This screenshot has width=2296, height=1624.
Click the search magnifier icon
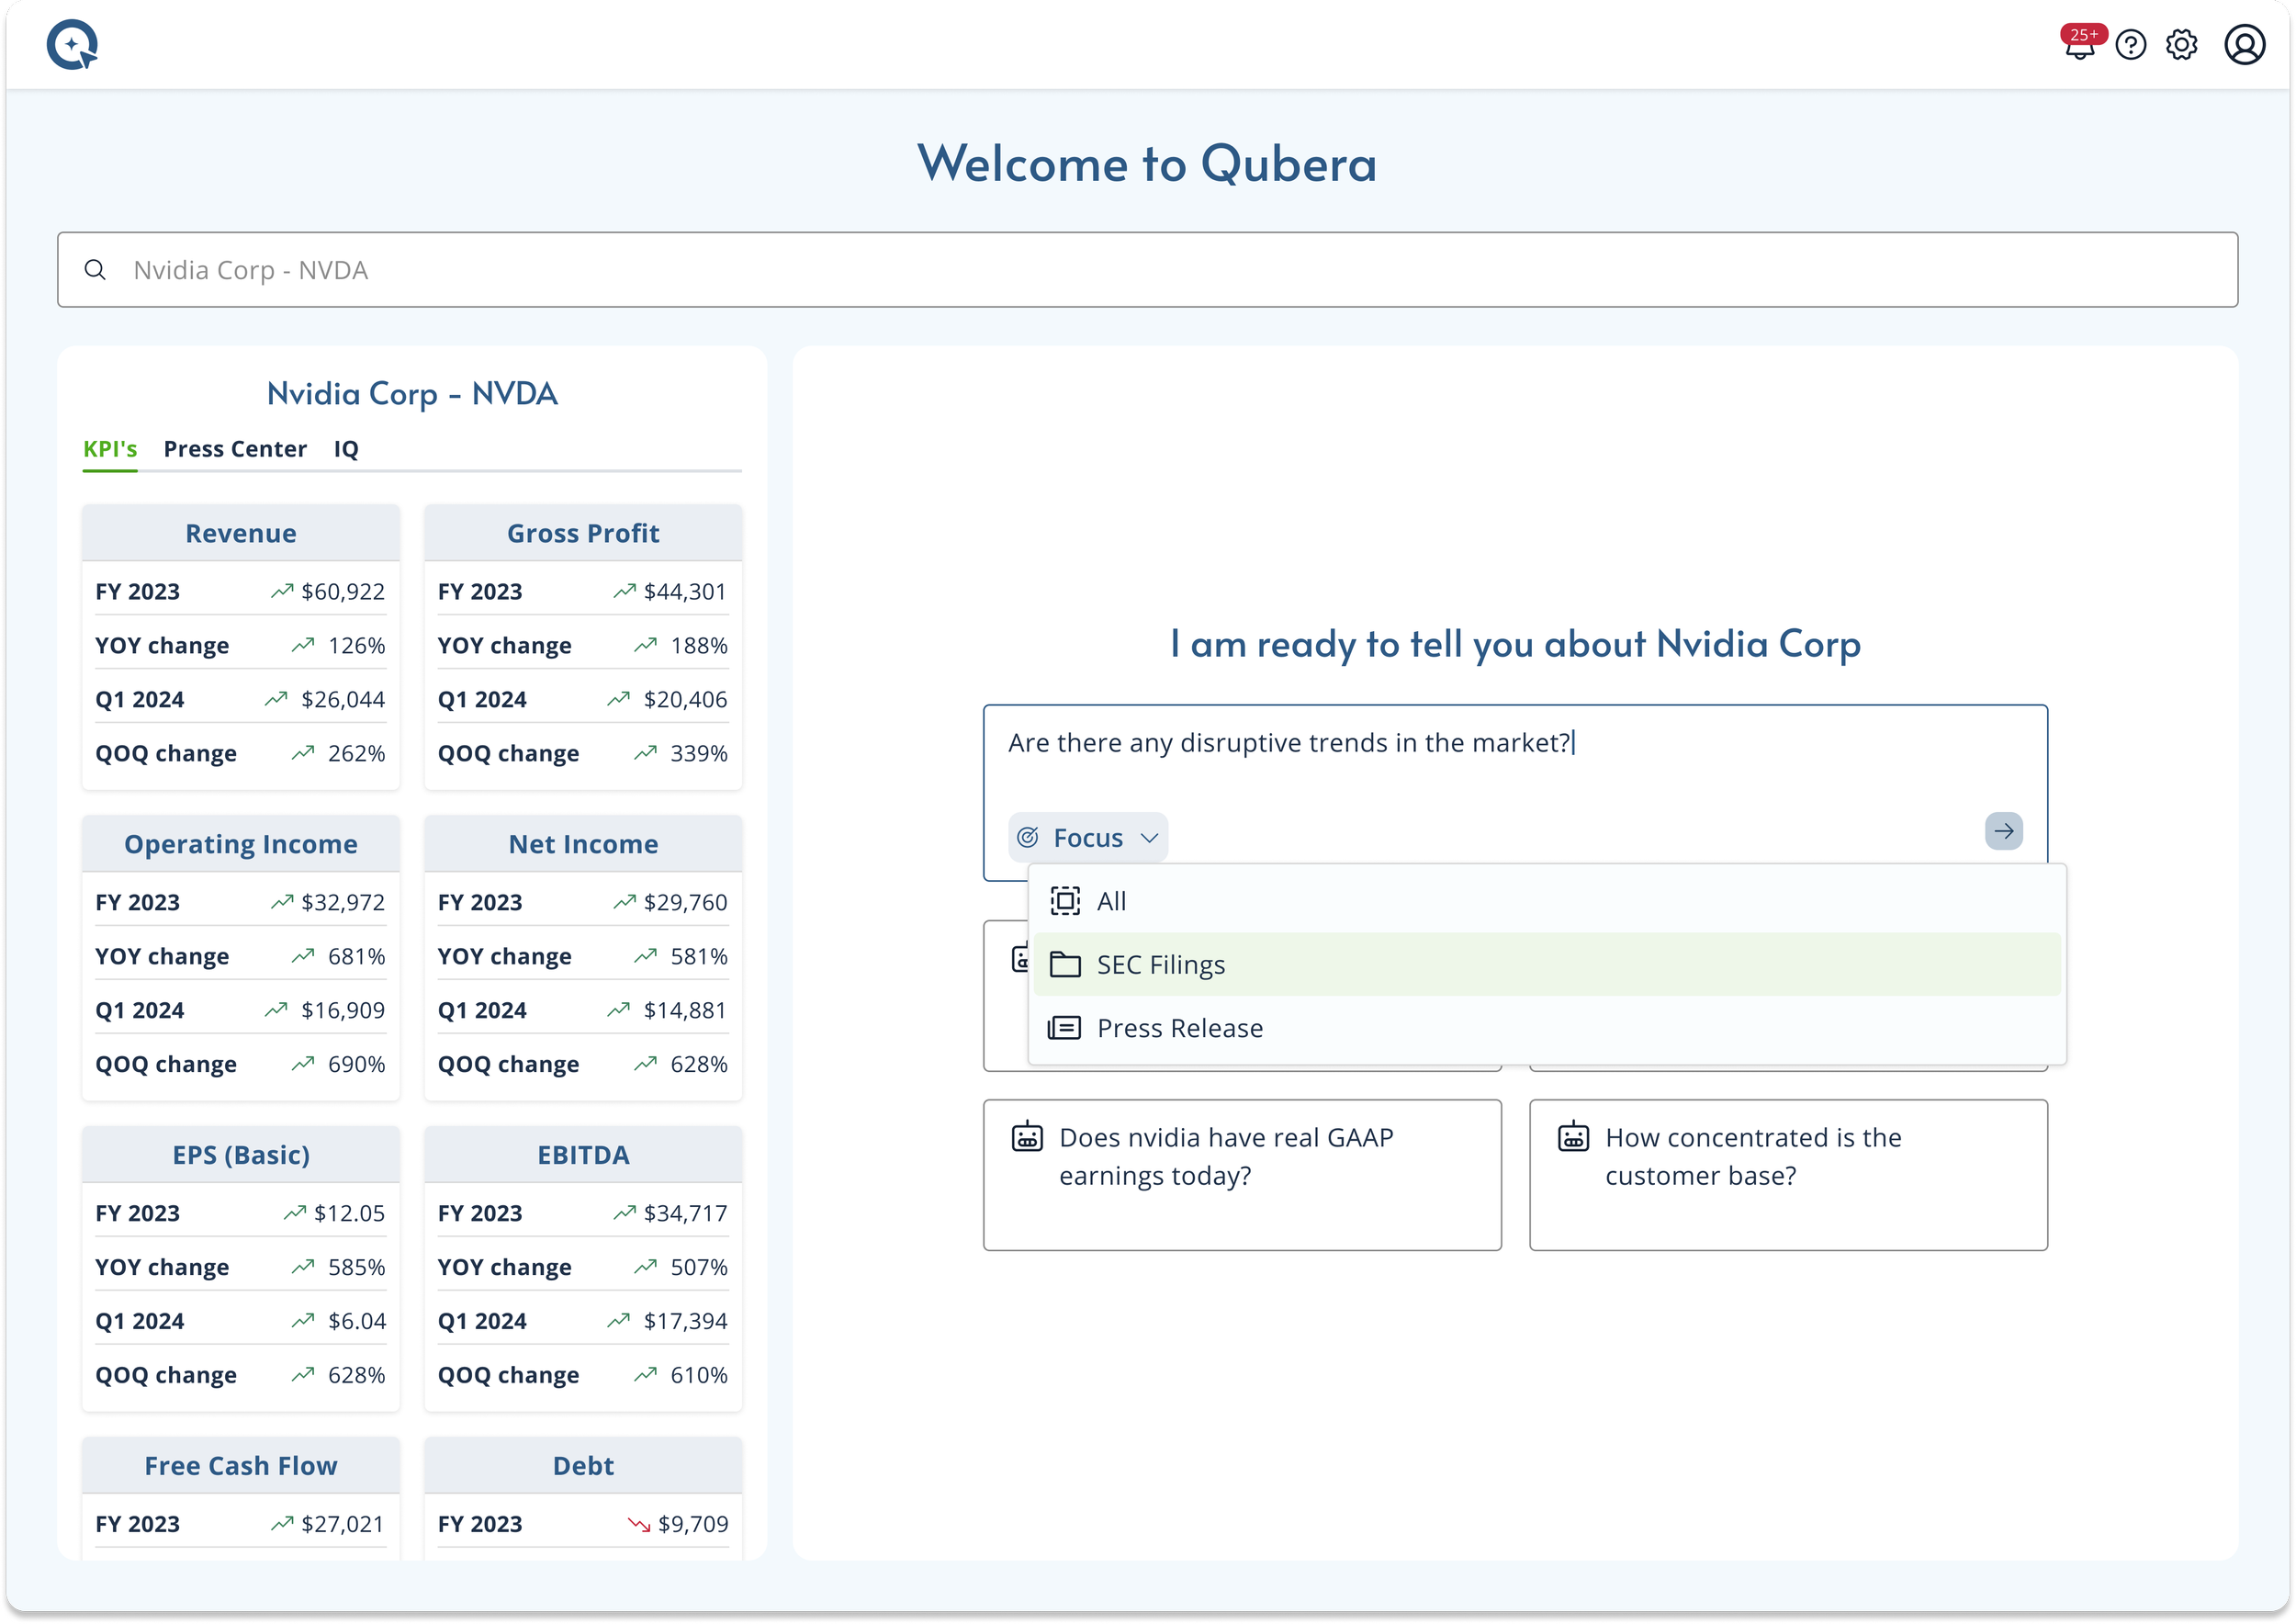95,270
